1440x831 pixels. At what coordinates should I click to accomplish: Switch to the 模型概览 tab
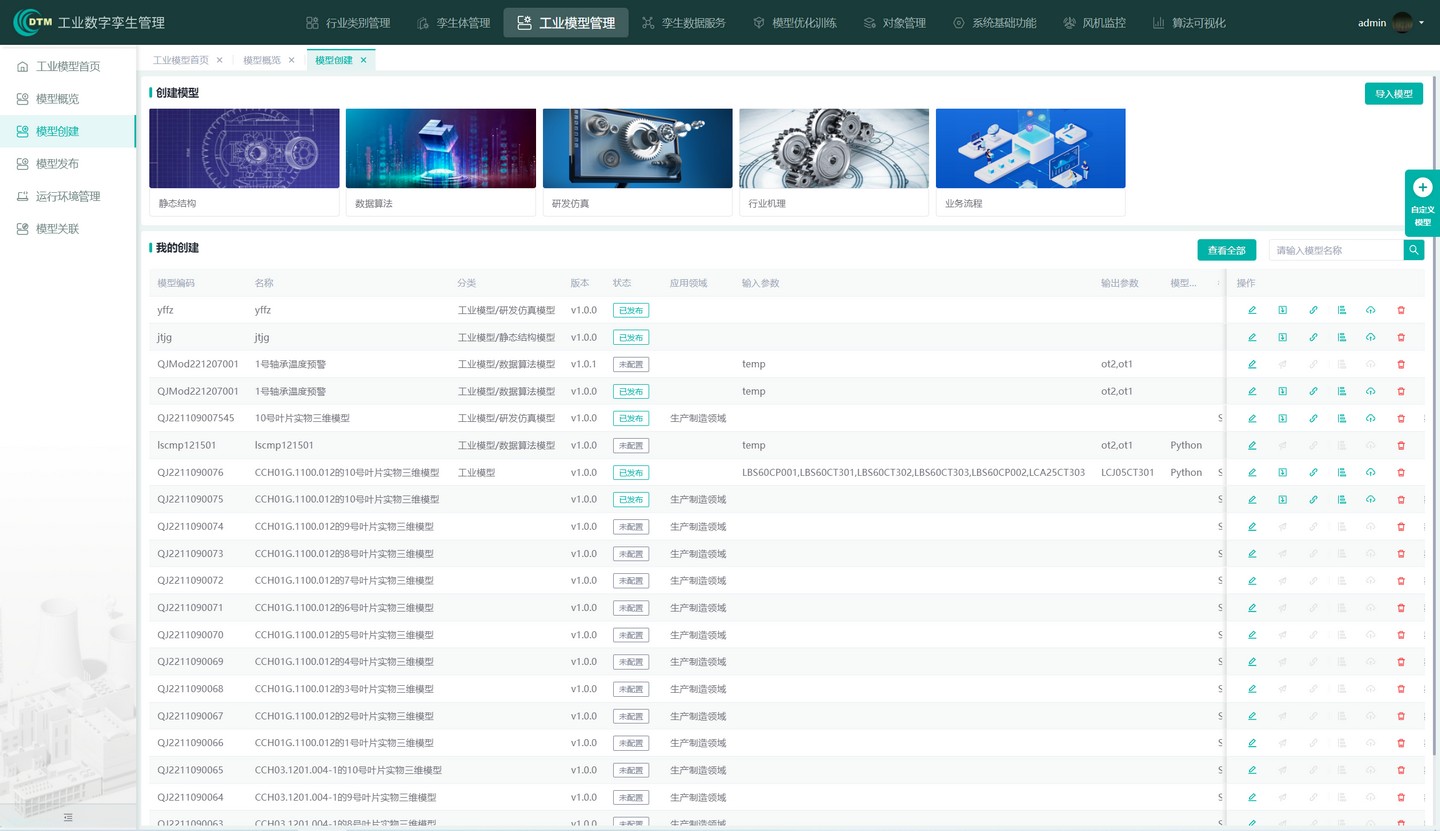click(x=262, y=60)
